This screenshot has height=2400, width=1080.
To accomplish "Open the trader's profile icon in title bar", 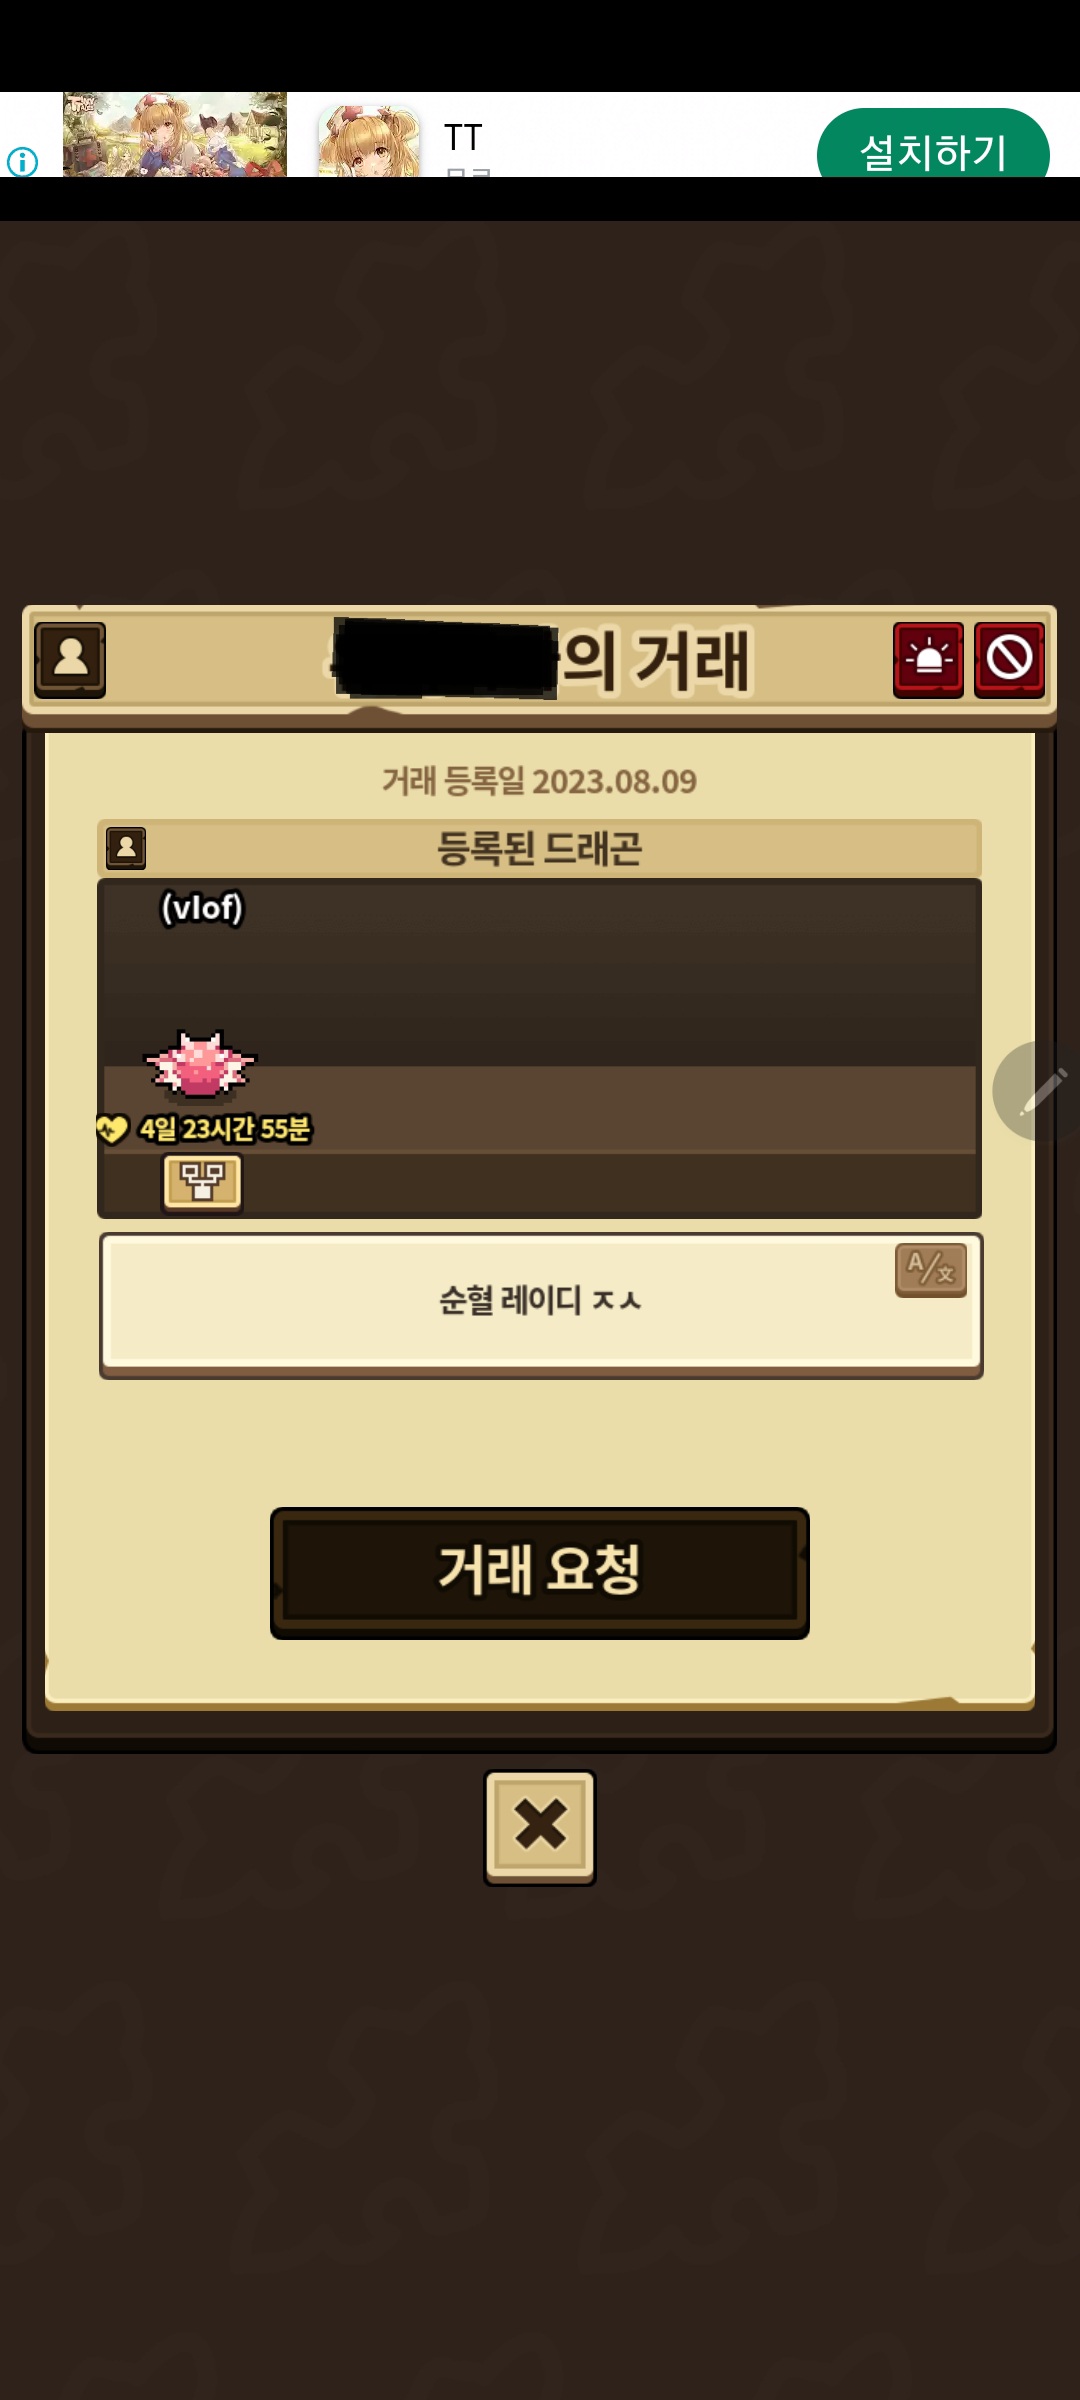I will pos(70,659).
